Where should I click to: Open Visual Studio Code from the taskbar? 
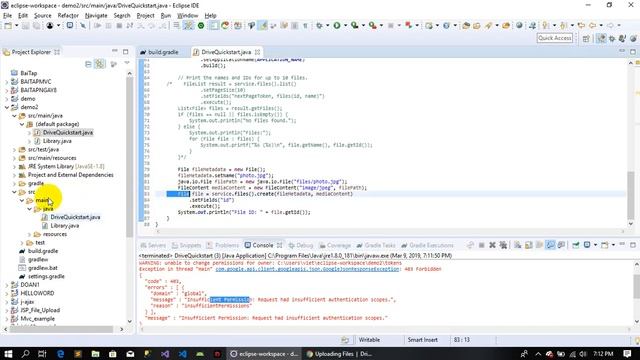(x=182, y=353)
